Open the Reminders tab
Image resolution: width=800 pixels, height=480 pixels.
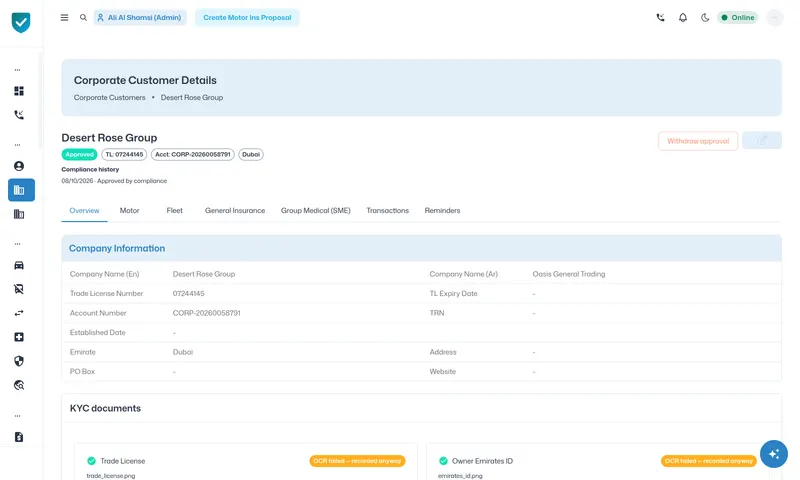442,211
